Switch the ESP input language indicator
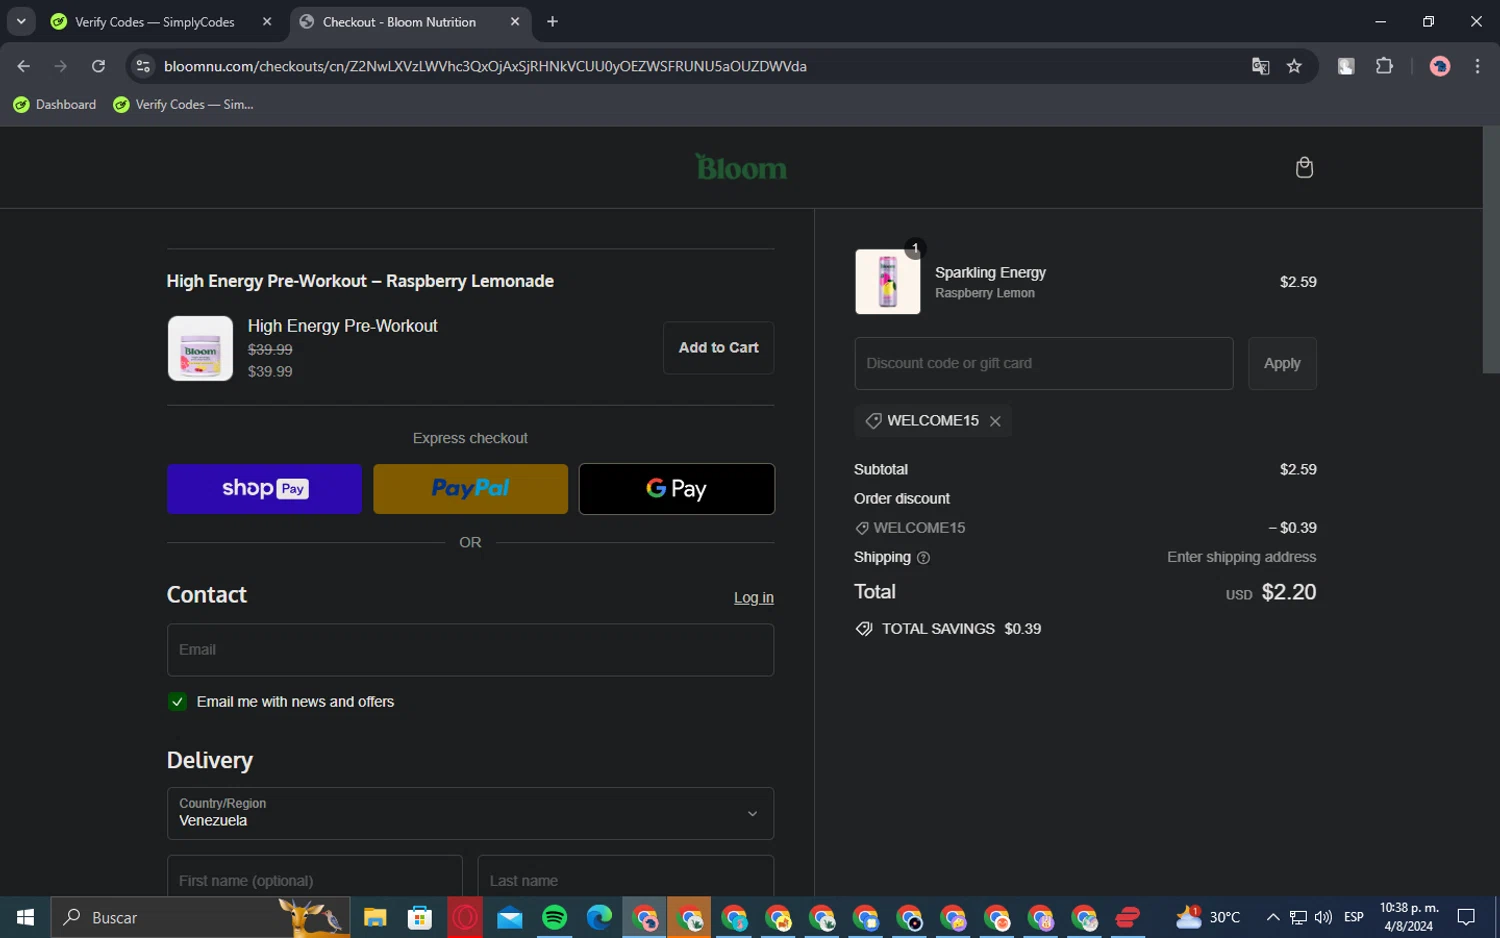The height and width of the screenshot is (938, 1500). coord(1354,917)
